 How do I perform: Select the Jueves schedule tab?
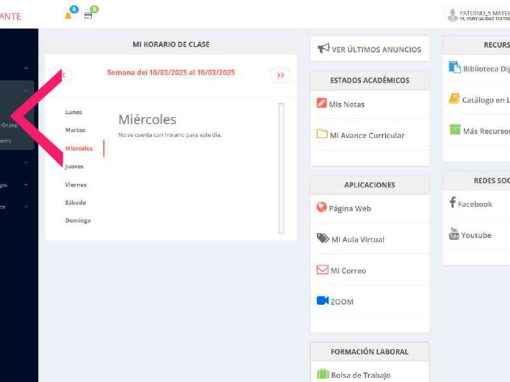[74, 166]
